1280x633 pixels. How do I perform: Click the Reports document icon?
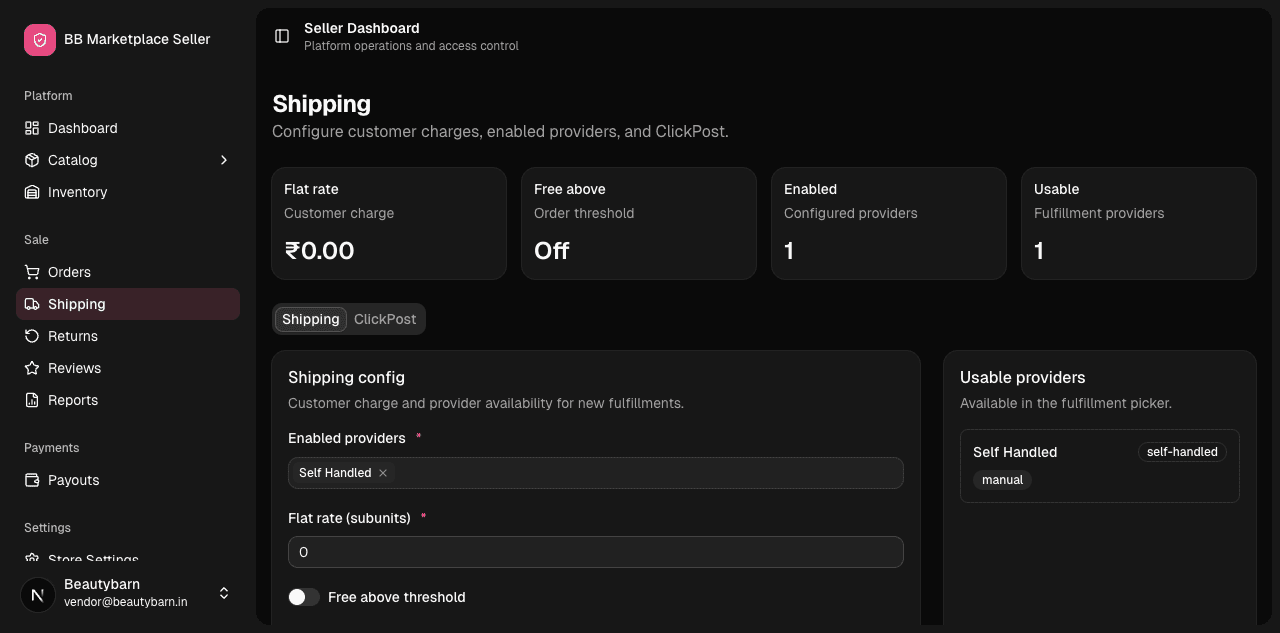click(32, 400)
